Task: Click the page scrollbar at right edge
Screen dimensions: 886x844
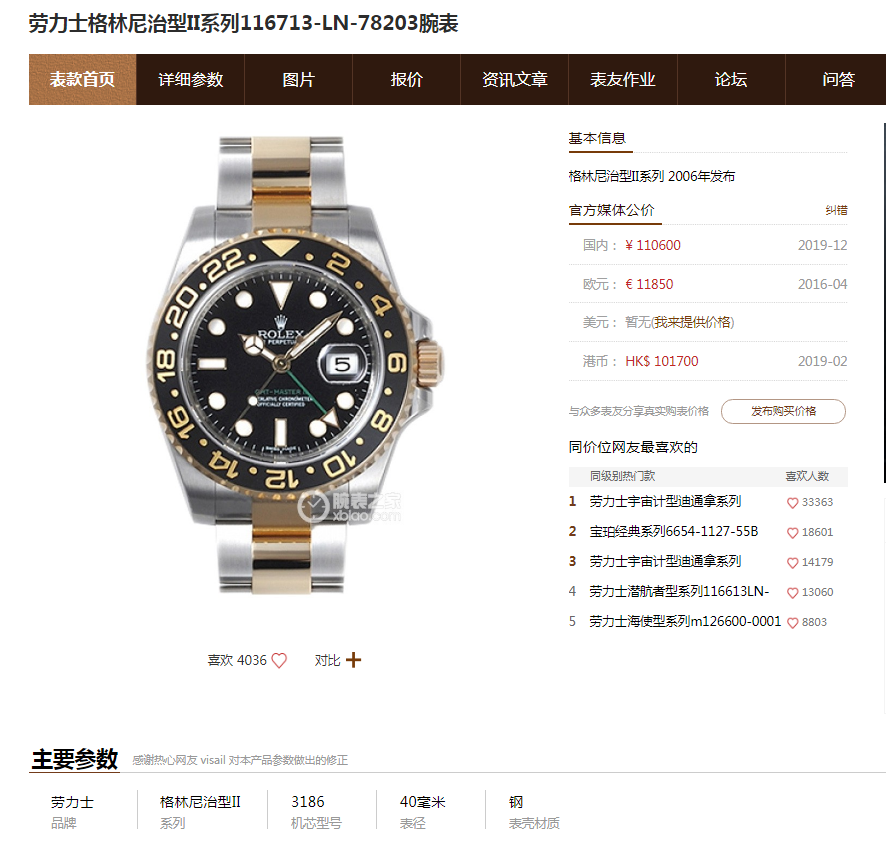Action: pyautogui.click(x=884, y=303)
